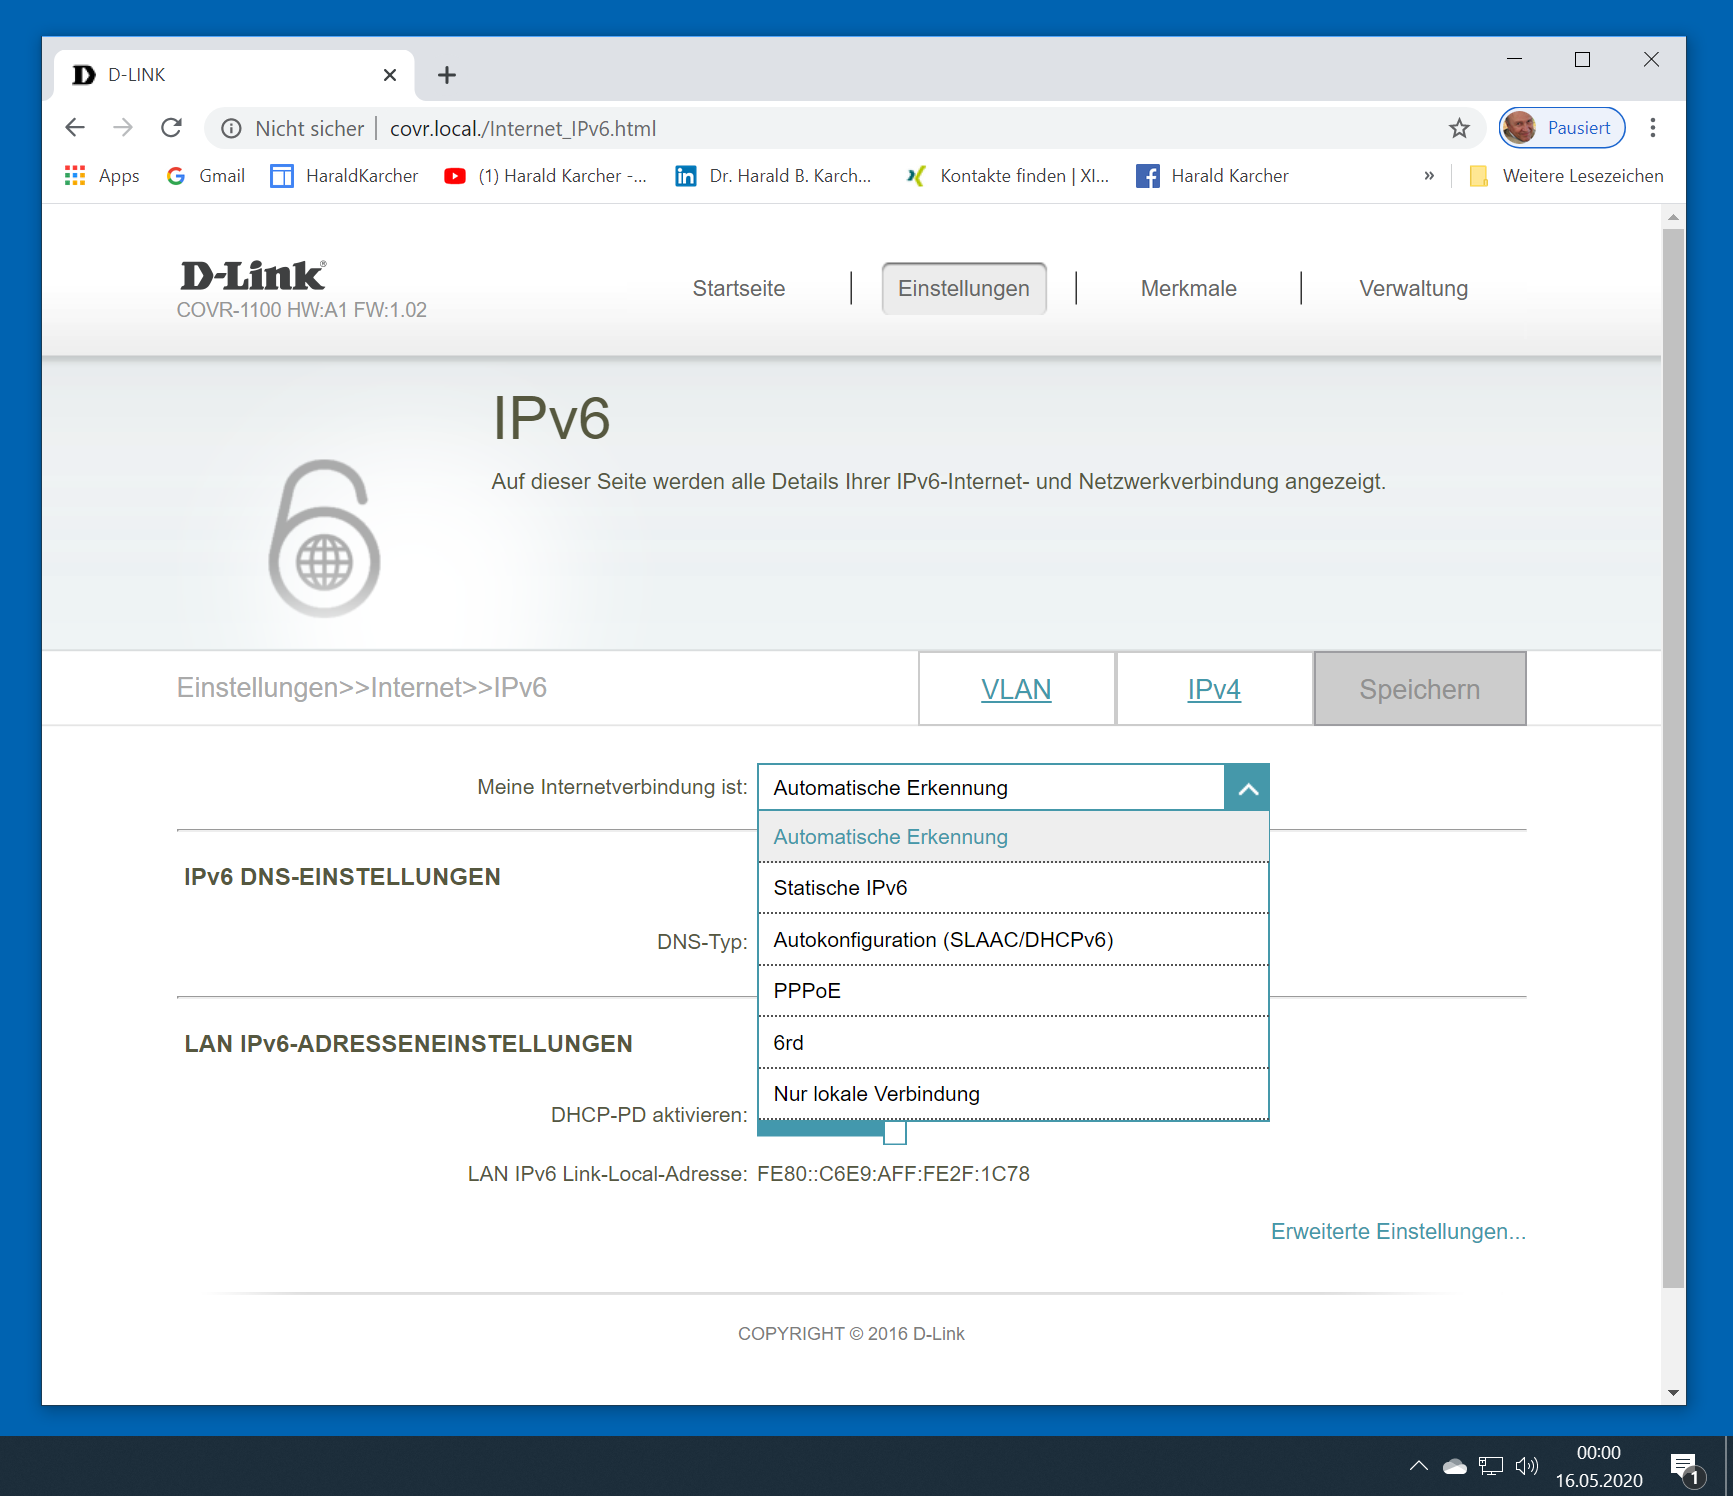
Task: Click the page vertical scrollbar thumb
Action: click(1673, 758)
